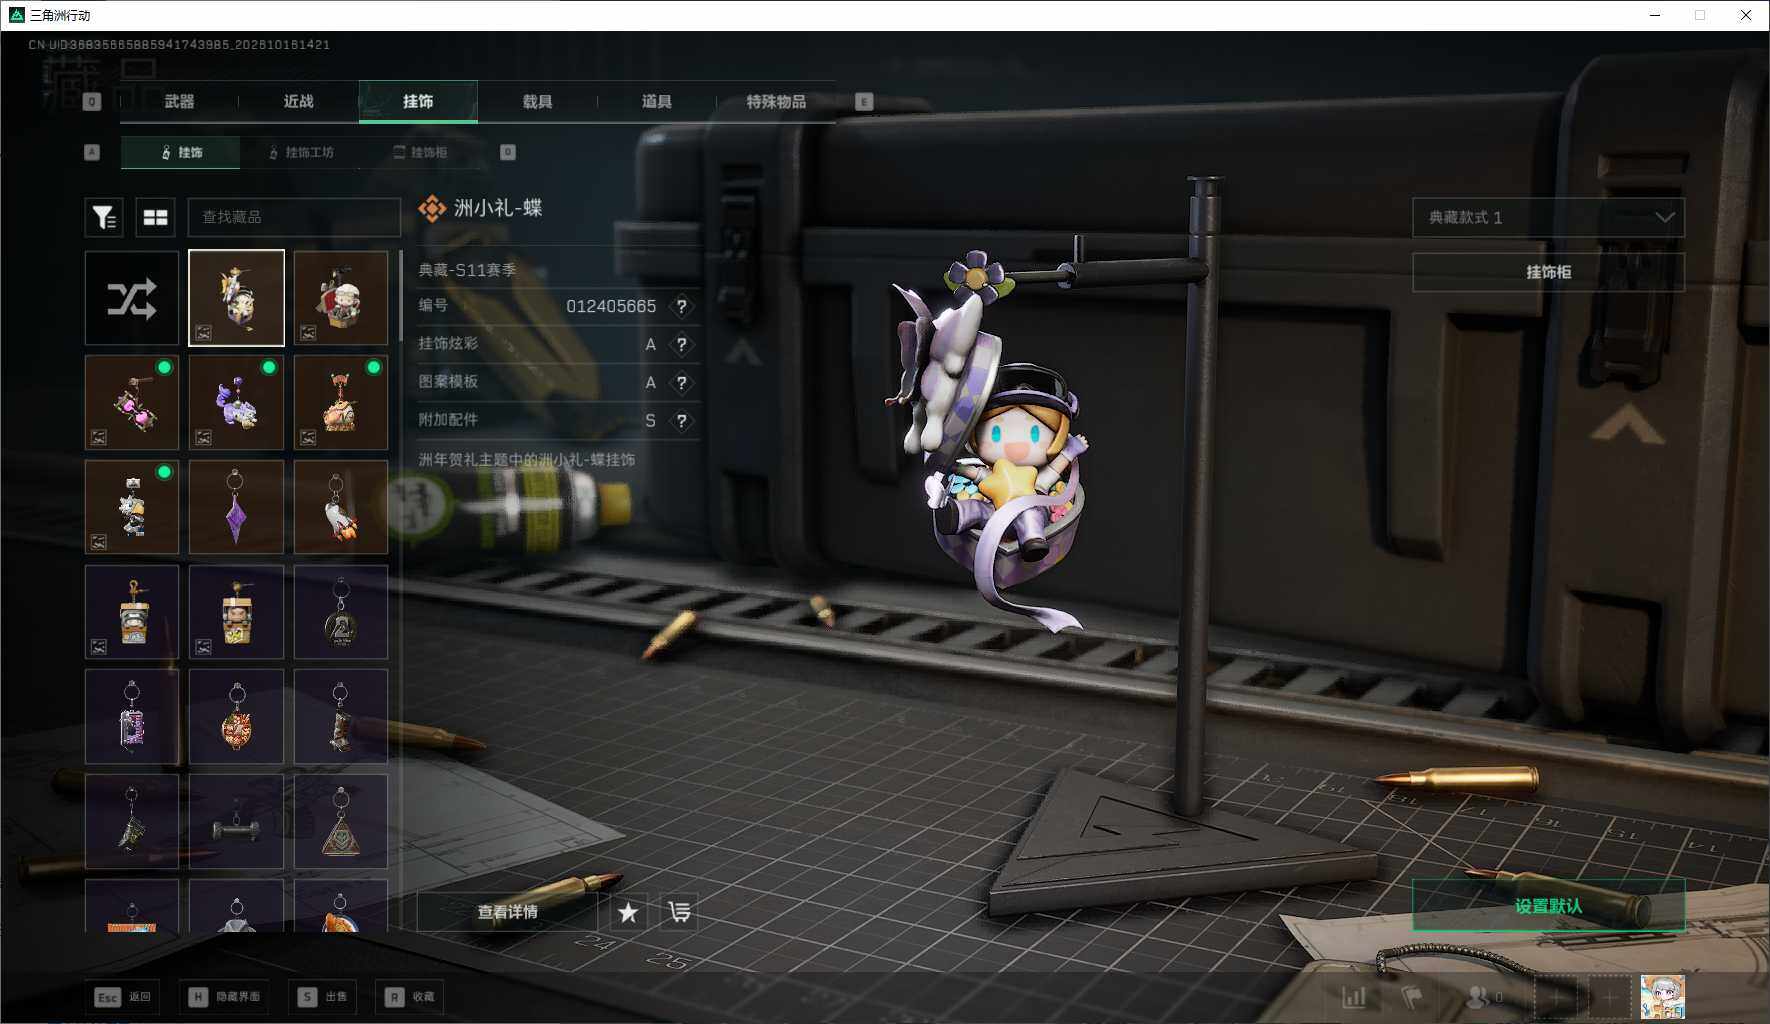1770x1024 pixels.
Task: Click the cart list icon beside the star
Action: coord(679,912)
